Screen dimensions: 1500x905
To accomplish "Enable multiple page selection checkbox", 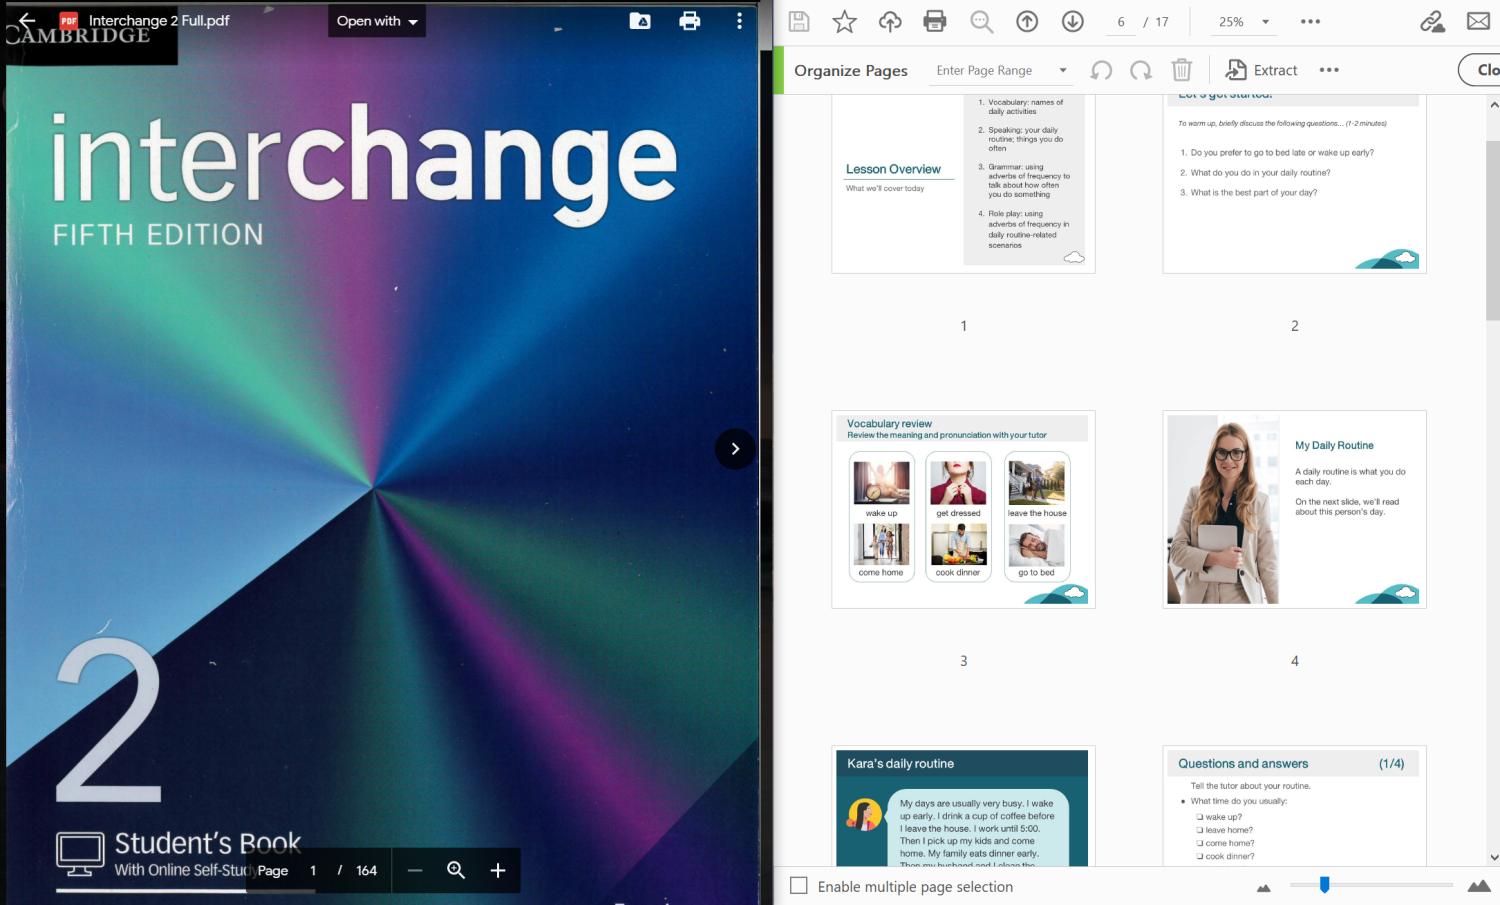I will tap(799, 886).
